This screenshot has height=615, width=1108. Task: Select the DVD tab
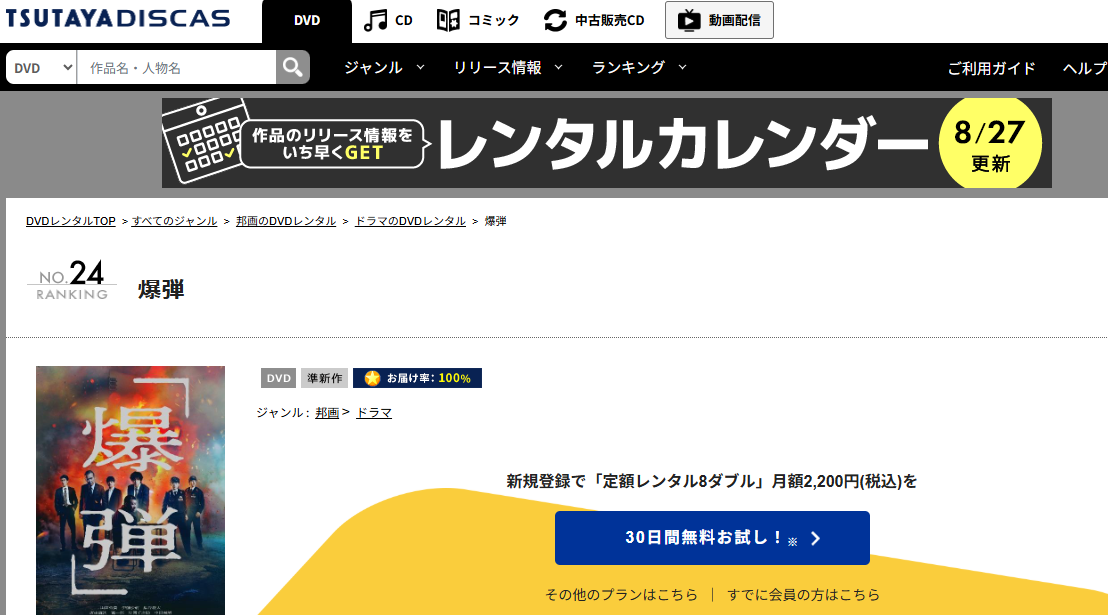[x=307, y=20]
